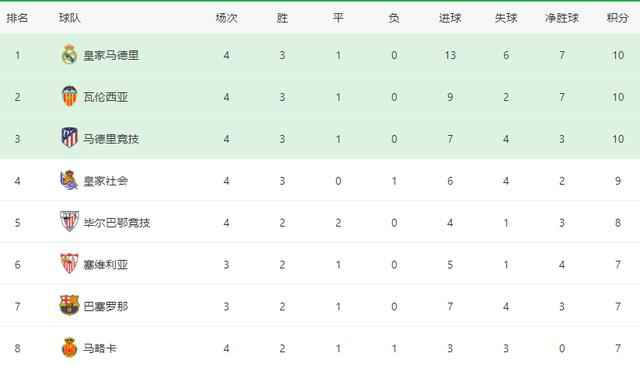Select the 场次 column header
The width and height of the screenshot is (640, 367).
[227, 18]
